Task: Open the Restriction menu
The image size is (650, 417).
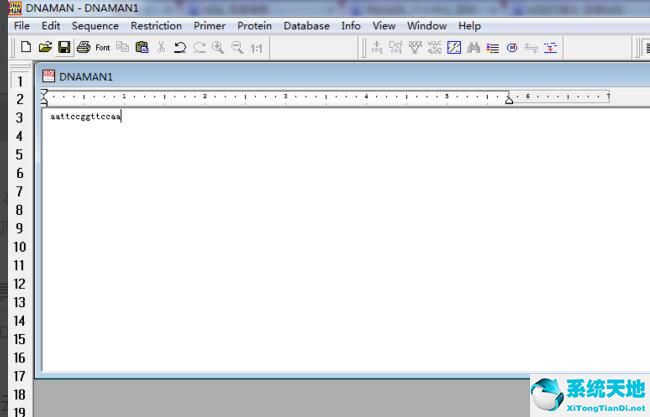Action: [156, 26]
